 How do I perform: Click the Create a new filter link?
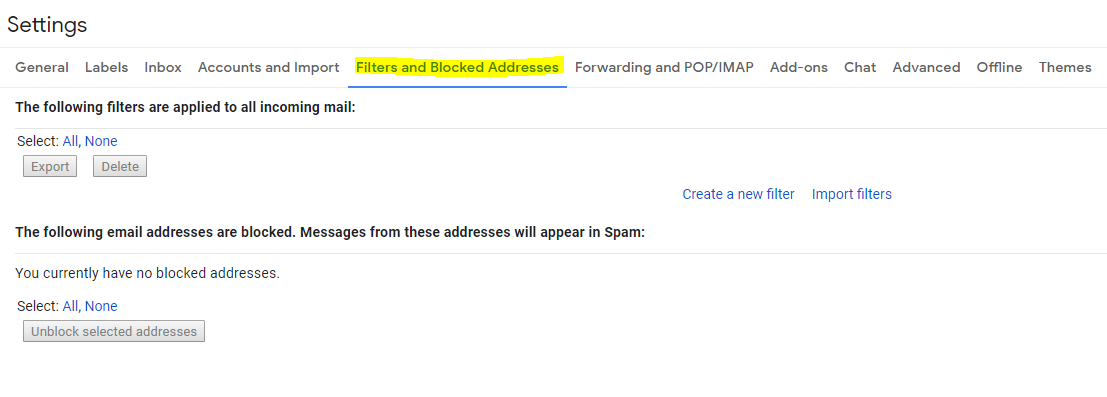point(738,194)
